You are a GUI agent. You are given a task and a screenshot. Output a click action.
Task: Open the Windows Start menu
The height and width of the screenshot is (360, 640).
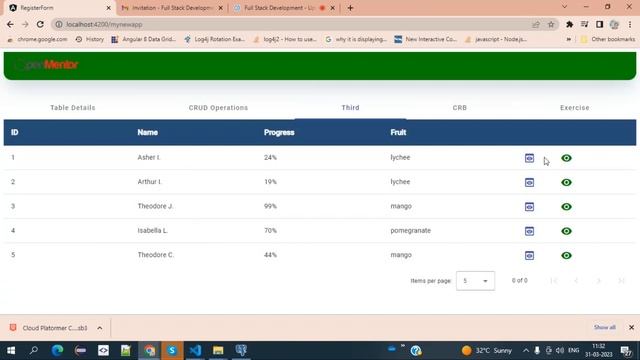click(11, 350)
